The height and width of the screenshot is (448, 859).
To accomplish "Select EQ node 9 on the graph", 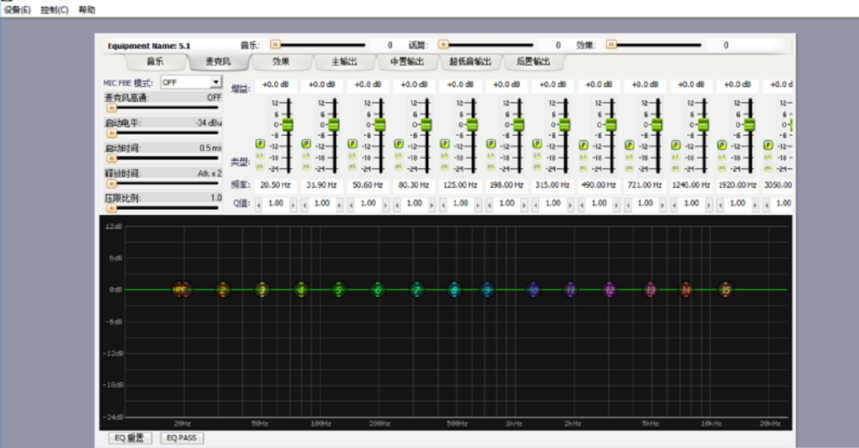I will tap(488, 290).
